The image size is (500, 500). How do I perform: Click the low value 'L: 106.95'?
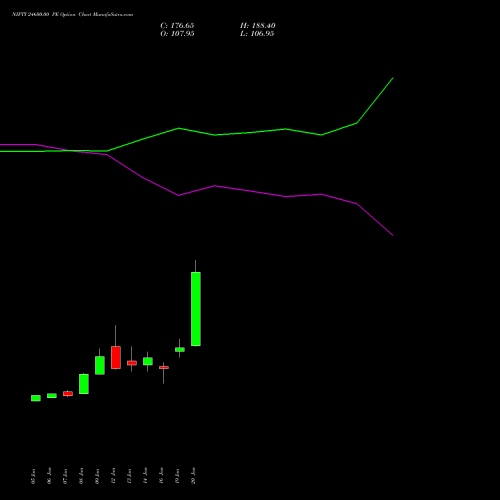[x=257, y=33]
